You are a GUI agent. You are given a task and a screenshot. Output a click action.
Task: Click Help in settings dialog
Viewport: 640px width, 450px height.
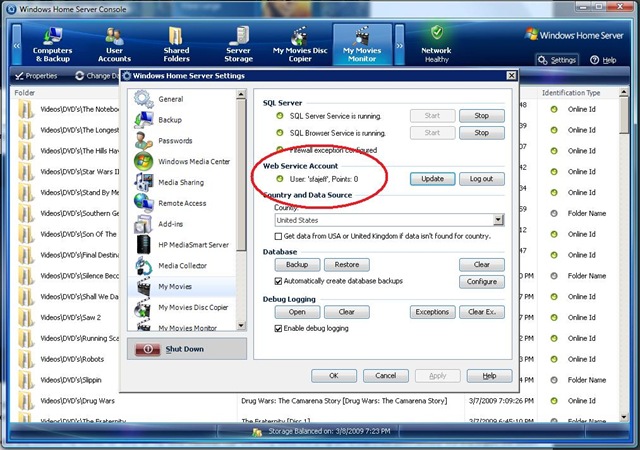pyautogui.click(x=489, y=376)
